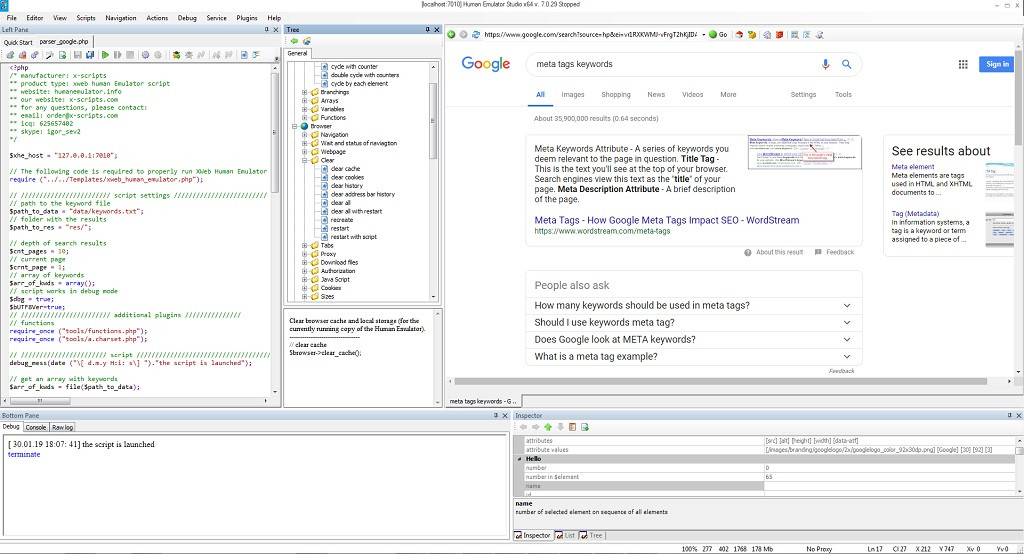Image resolution: width=1024 pixels, height=554 pixels.
Task: Open the Navigation menu
Action: [x=121, y=18]
